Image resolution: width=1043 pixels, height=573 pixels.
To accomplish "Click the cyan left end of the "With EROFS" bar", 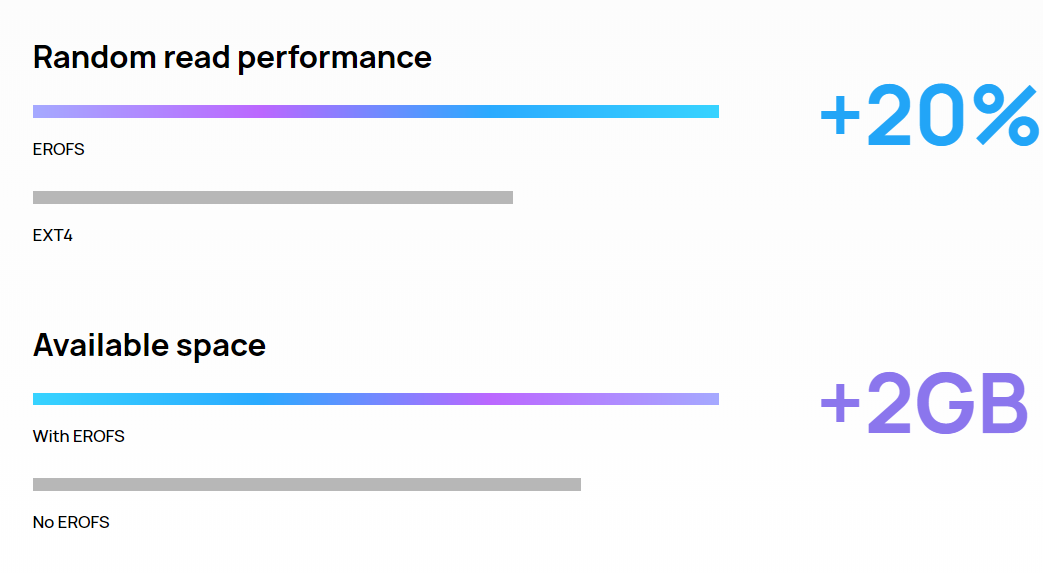I will click(45, 399).
